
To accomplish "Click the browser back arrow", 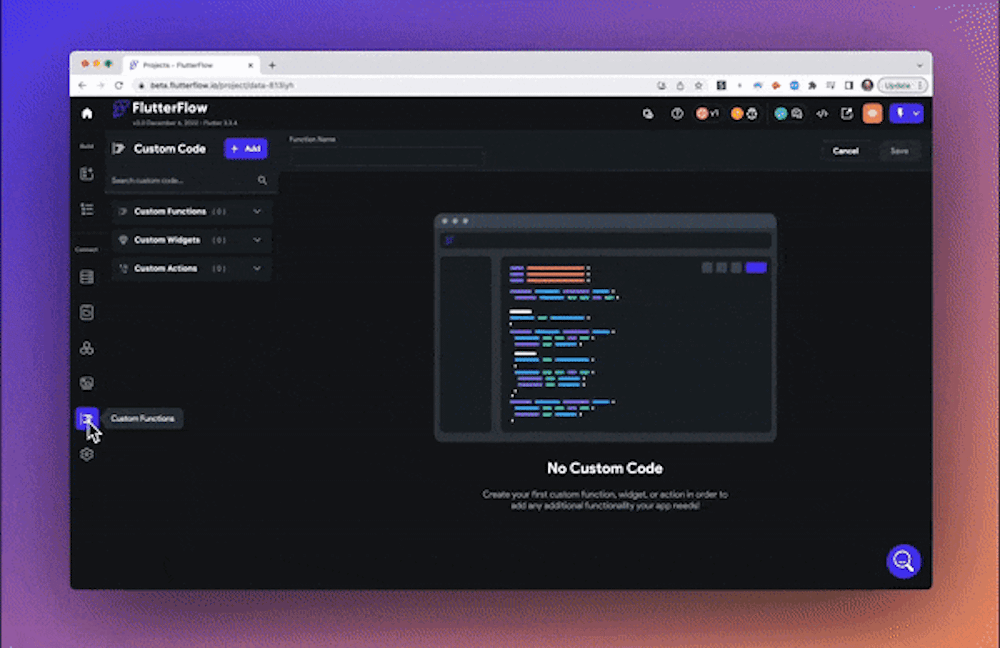I will (x=82, y=85).
